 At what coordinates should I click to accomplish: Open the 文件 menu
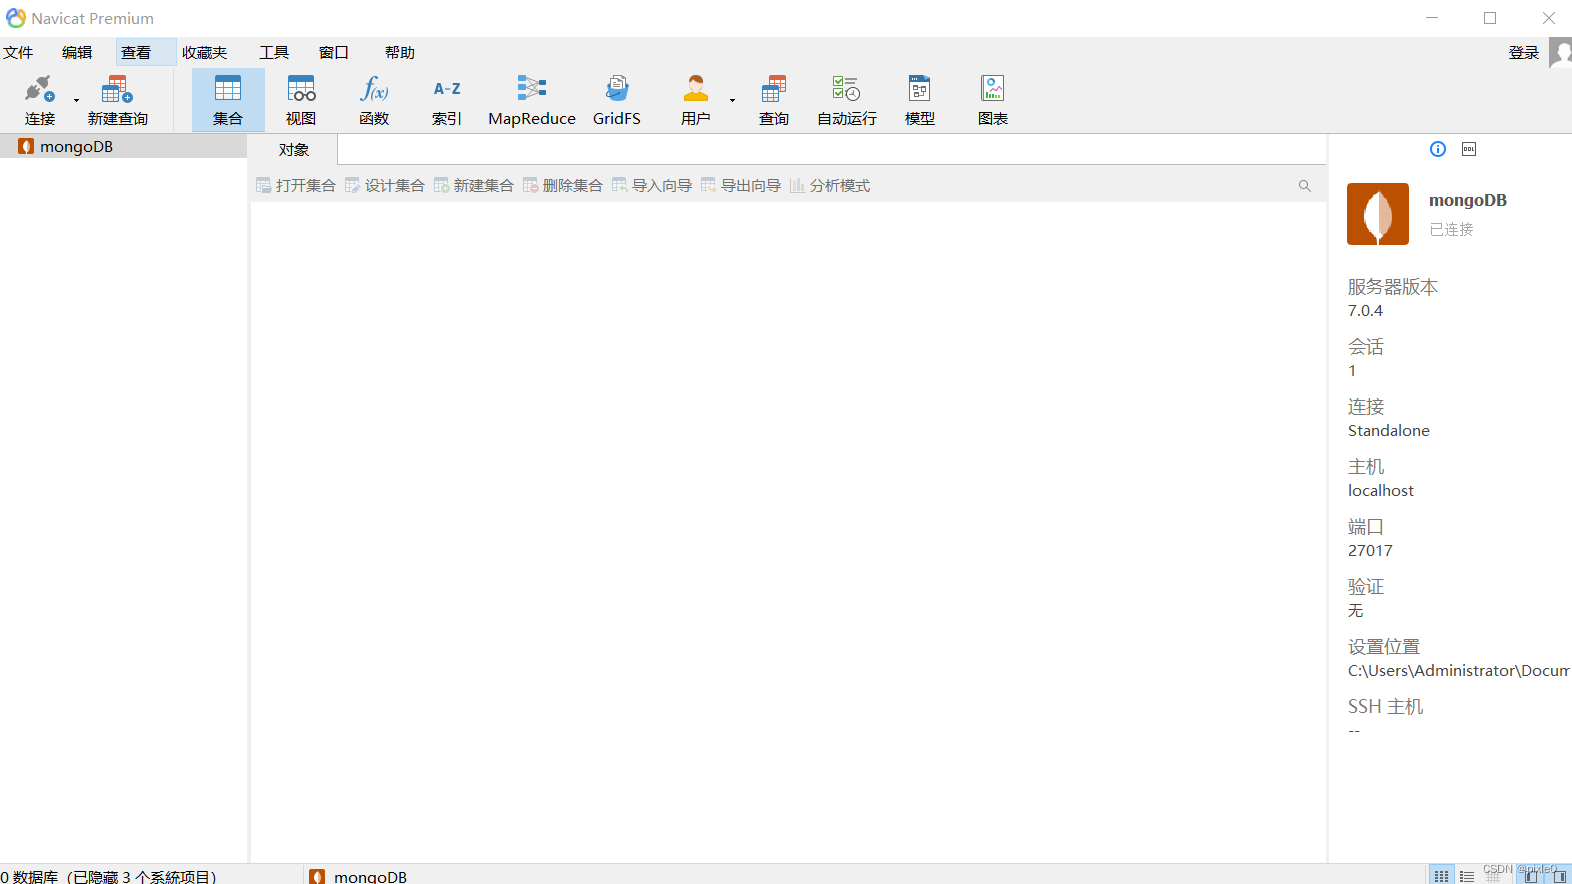click(x=18, y=52)
